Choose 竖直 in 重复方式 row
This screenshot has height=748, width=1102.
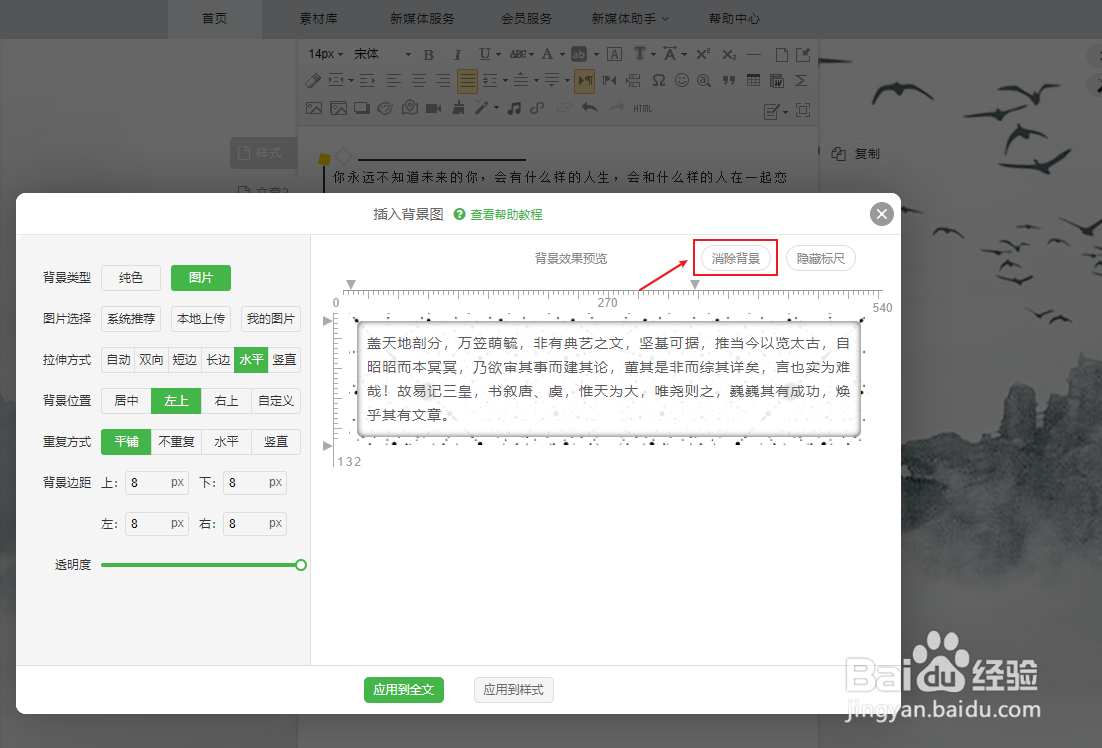pos(276,441)
